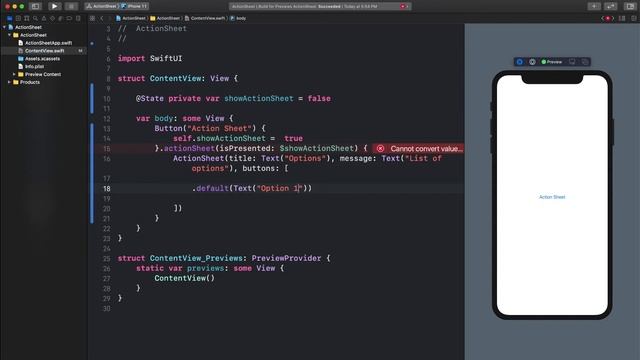Tap the Action Sheet button in preview
This screenshot has height=360, width=640.
(x=552, y=197)
